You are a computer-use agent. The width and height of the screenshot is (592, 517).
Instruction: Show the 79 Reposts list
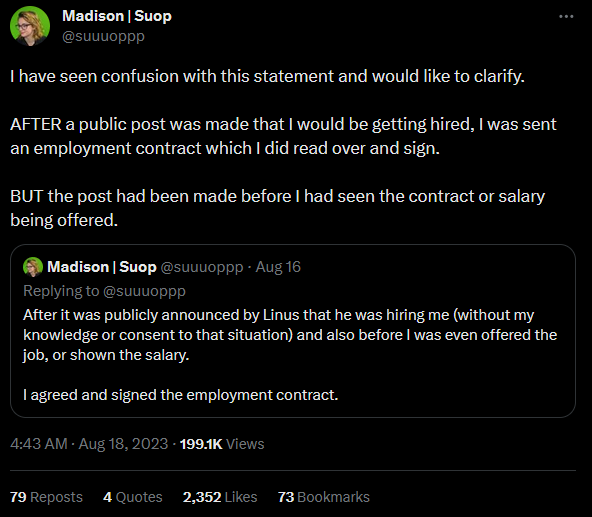(46, 497)
